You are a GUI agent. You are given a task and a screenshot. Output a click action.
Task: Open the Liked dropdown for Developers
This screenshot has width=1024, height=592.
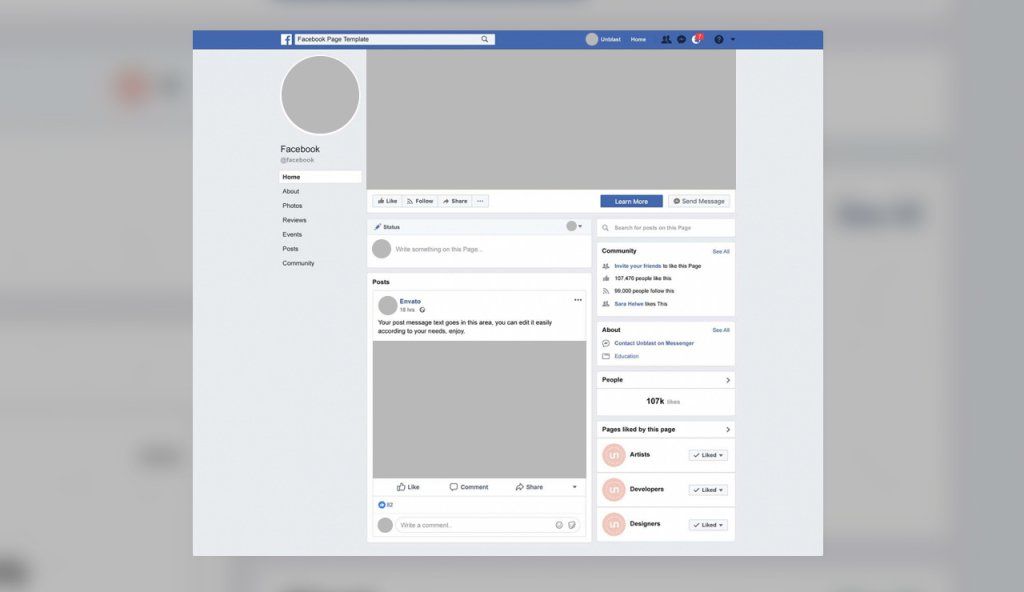(x=708, y=489)
